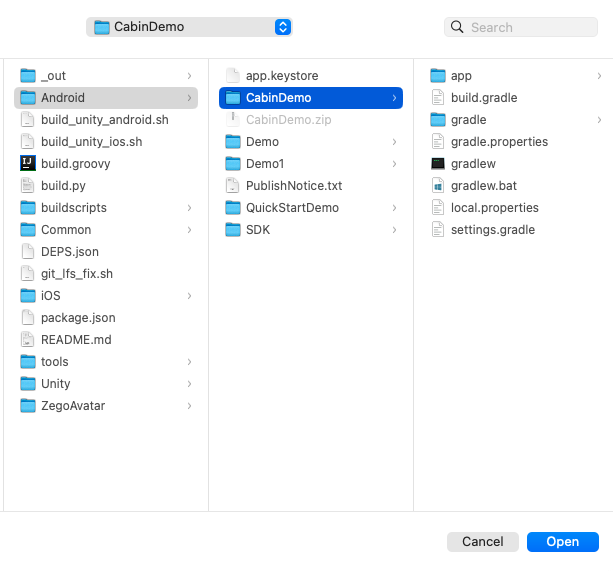
Task: Select the settings.gradle file
Action: pyautogui.click(x=492, y=230)
